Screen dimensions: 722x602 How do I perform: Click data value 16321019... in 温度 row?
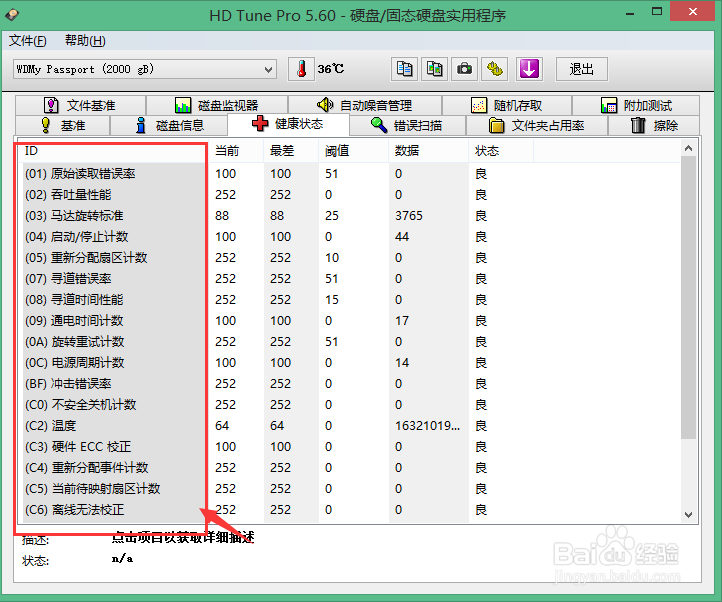[x=427, y=426]
